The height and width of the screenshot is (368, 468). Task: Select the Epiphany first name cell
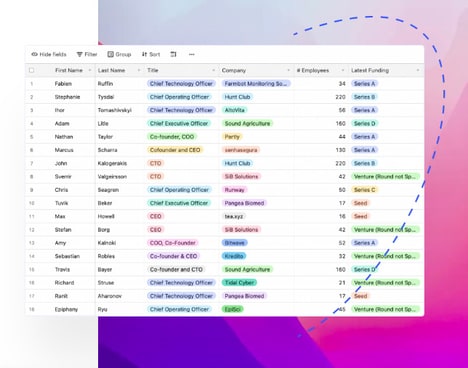click(x=66, y=309)
